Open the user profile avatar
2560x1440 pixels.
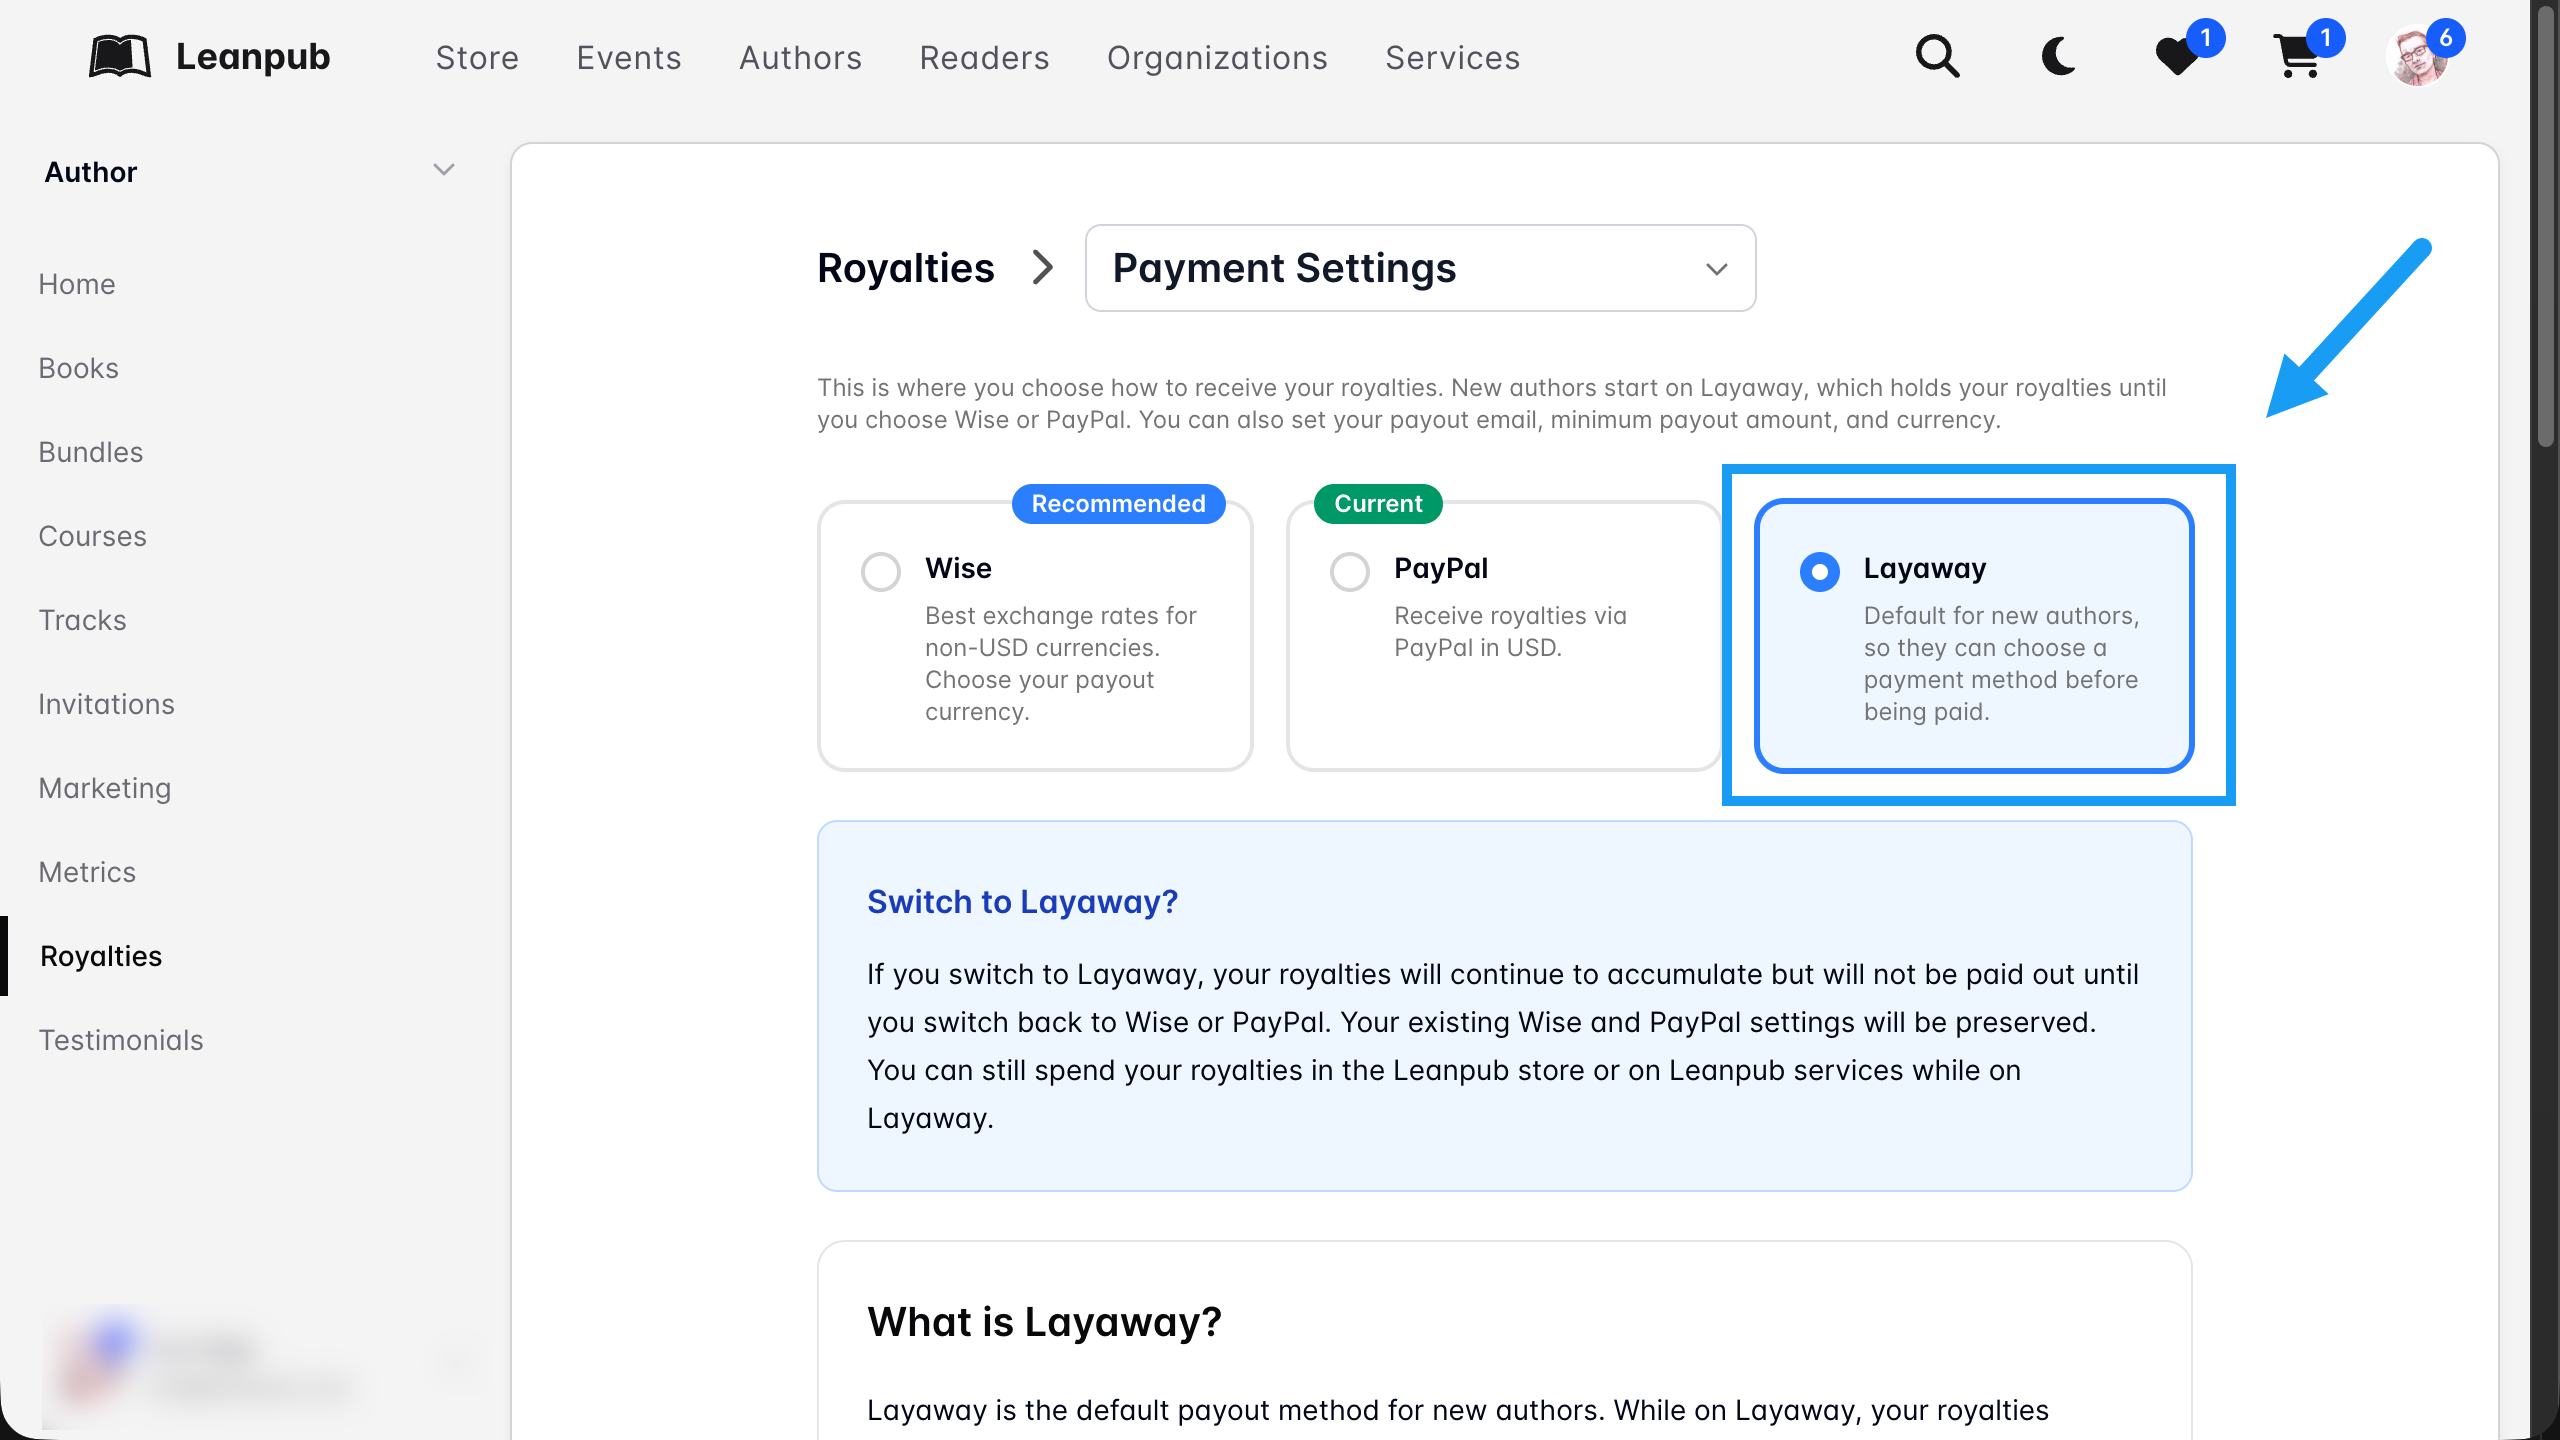pos(2418,57)
